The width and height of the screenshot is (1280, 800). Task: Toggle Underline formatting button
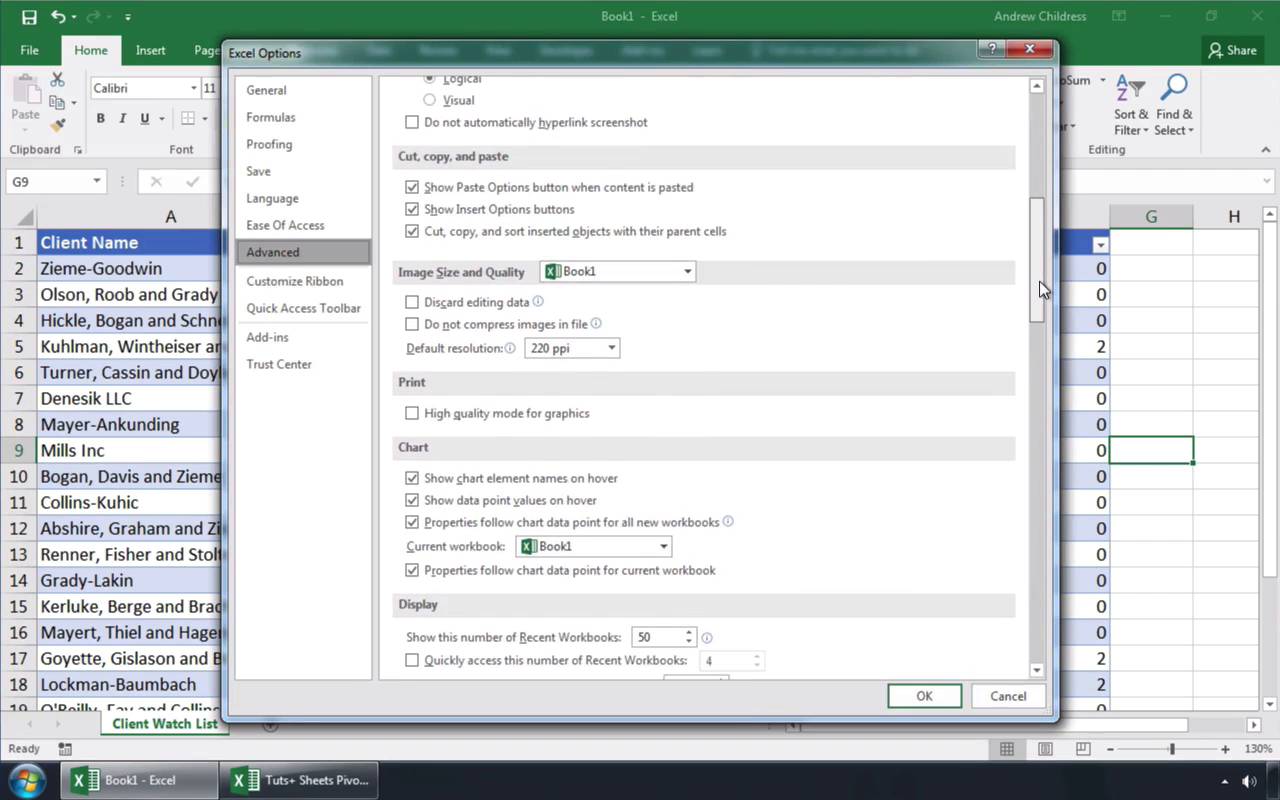(145, 119)
